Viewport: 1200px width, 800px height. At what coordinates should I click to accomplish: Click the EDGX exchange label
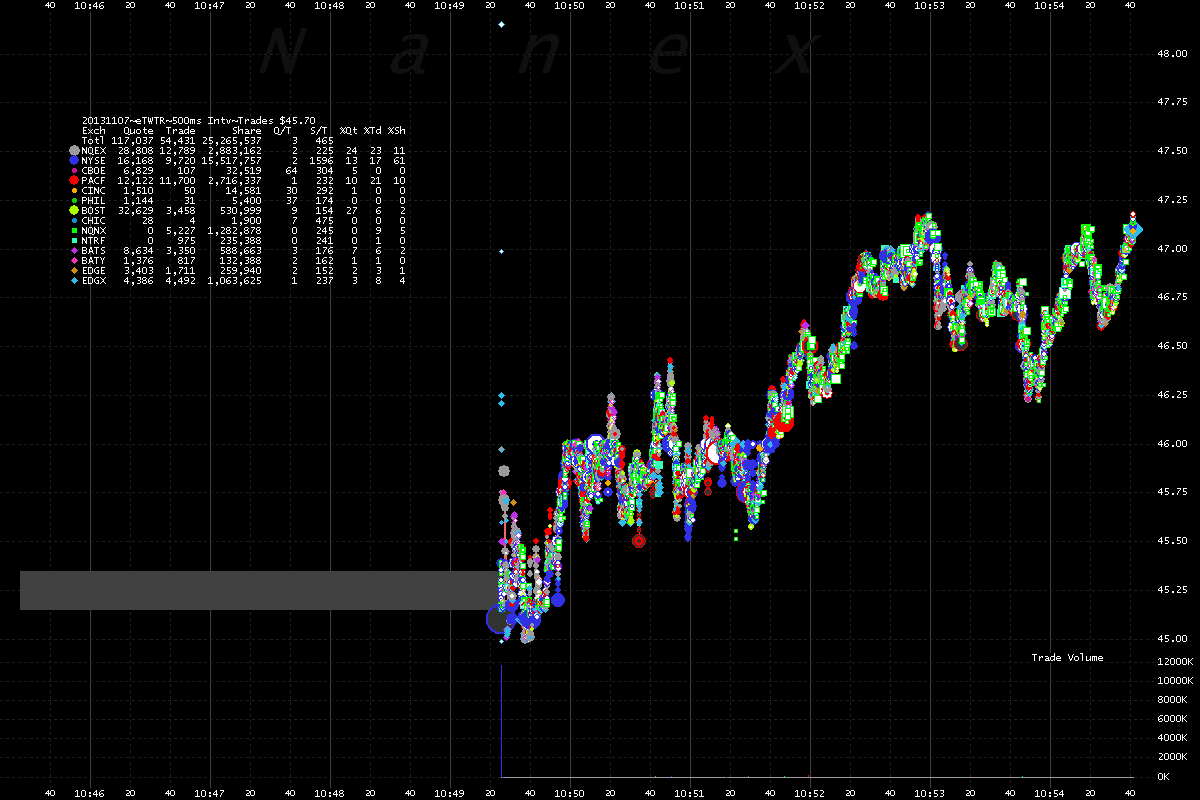[x=94, y=280]
